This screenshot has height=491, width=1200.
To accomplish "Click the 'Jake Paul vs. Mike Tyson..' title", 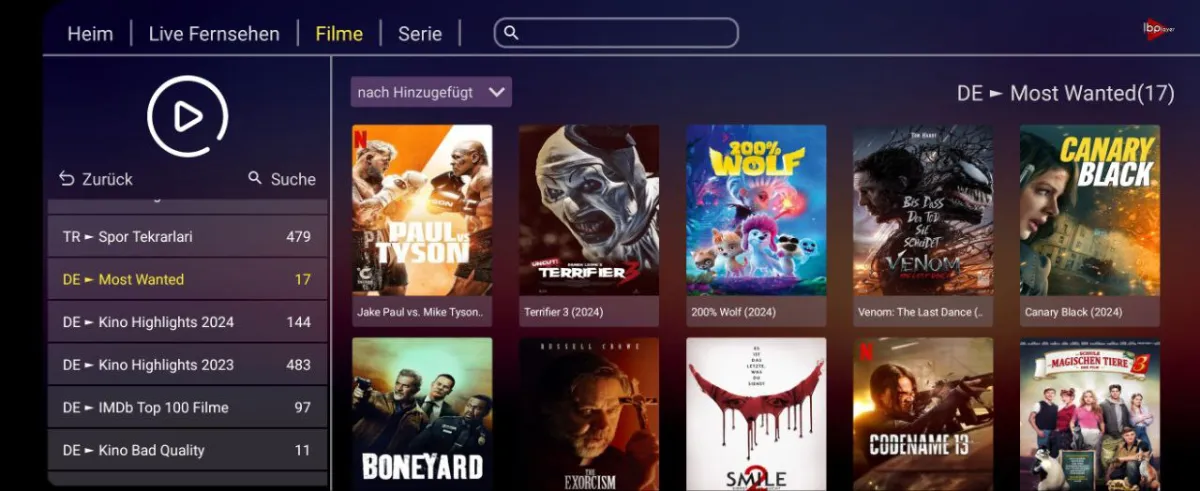I will coord(420,312).
